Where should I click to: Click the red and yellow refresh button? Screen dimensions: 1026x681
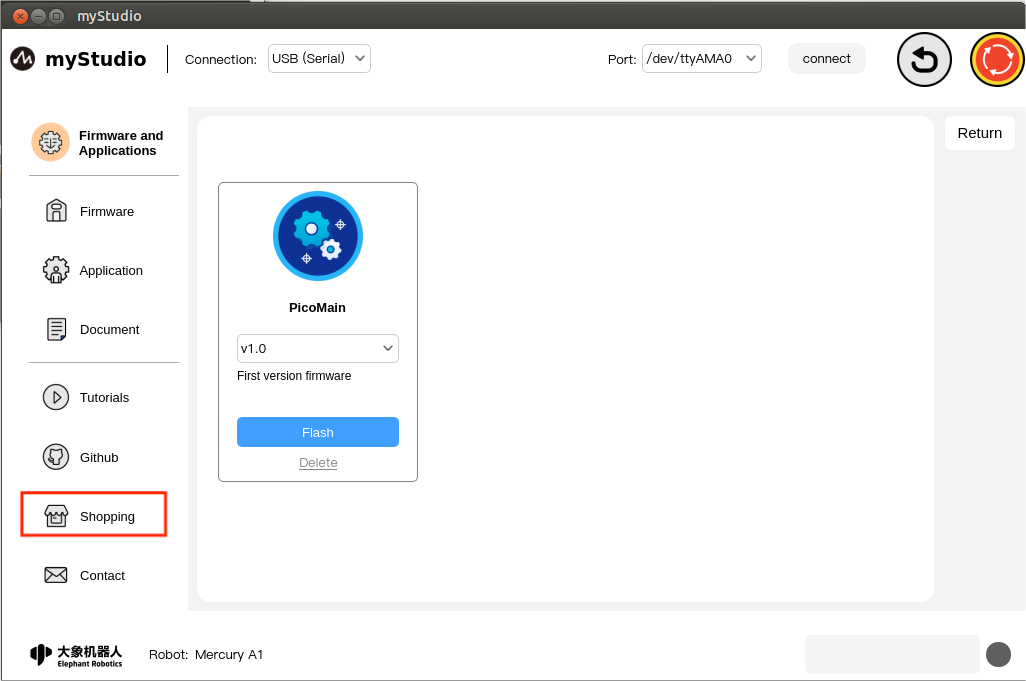tap(997, 60)
